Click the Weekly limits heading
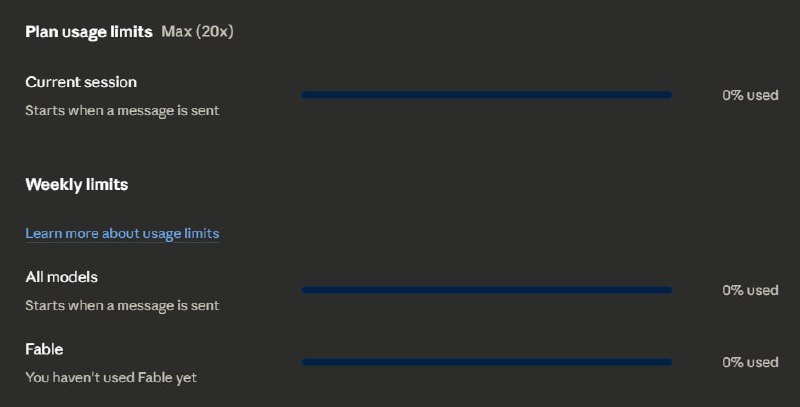Screen dimensions: 800x407 pyautogui.click(x=77, y=184)
